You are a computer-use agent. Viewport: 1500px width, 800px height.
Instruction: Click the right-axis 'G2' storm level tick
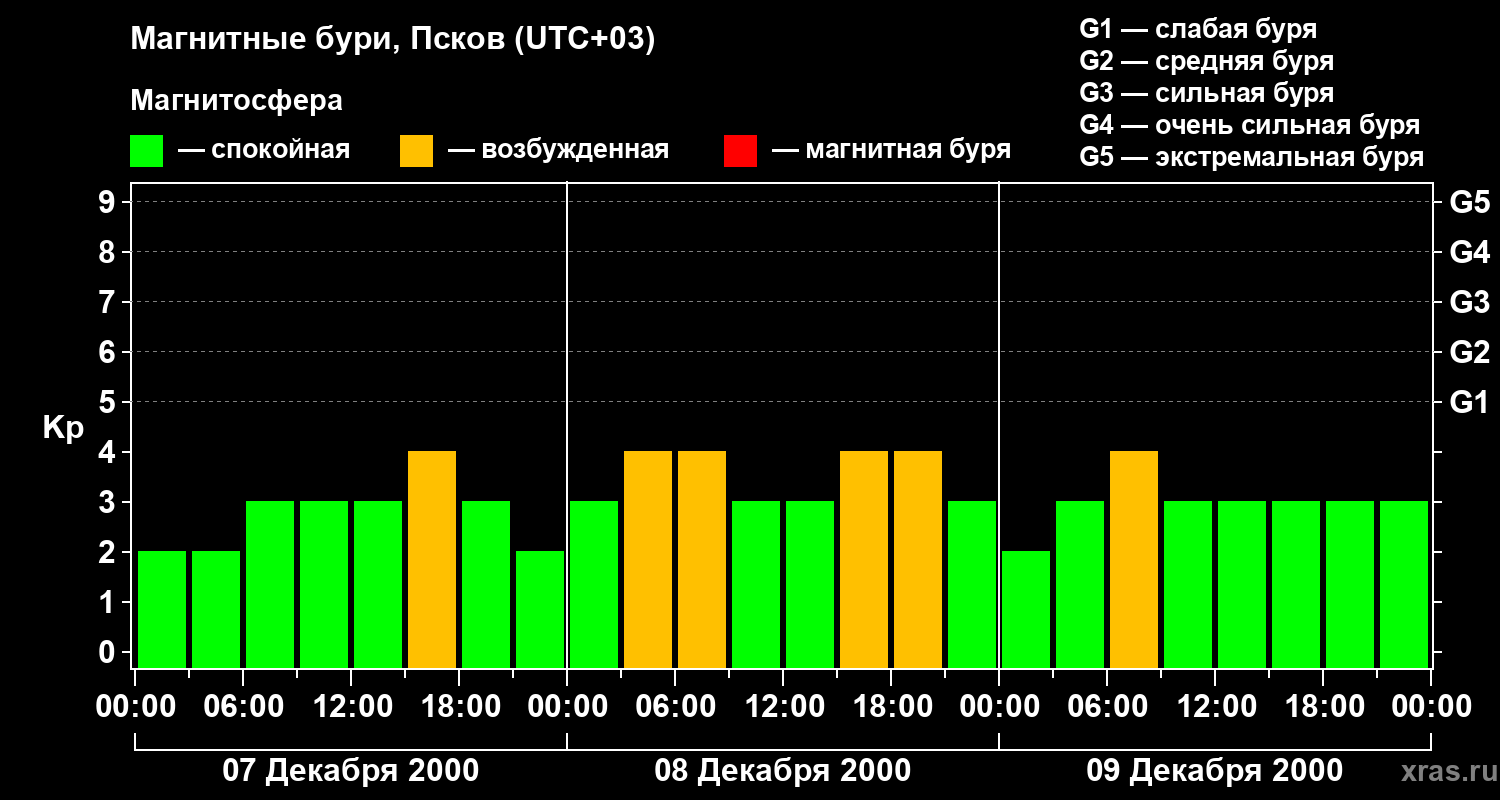1470,352
